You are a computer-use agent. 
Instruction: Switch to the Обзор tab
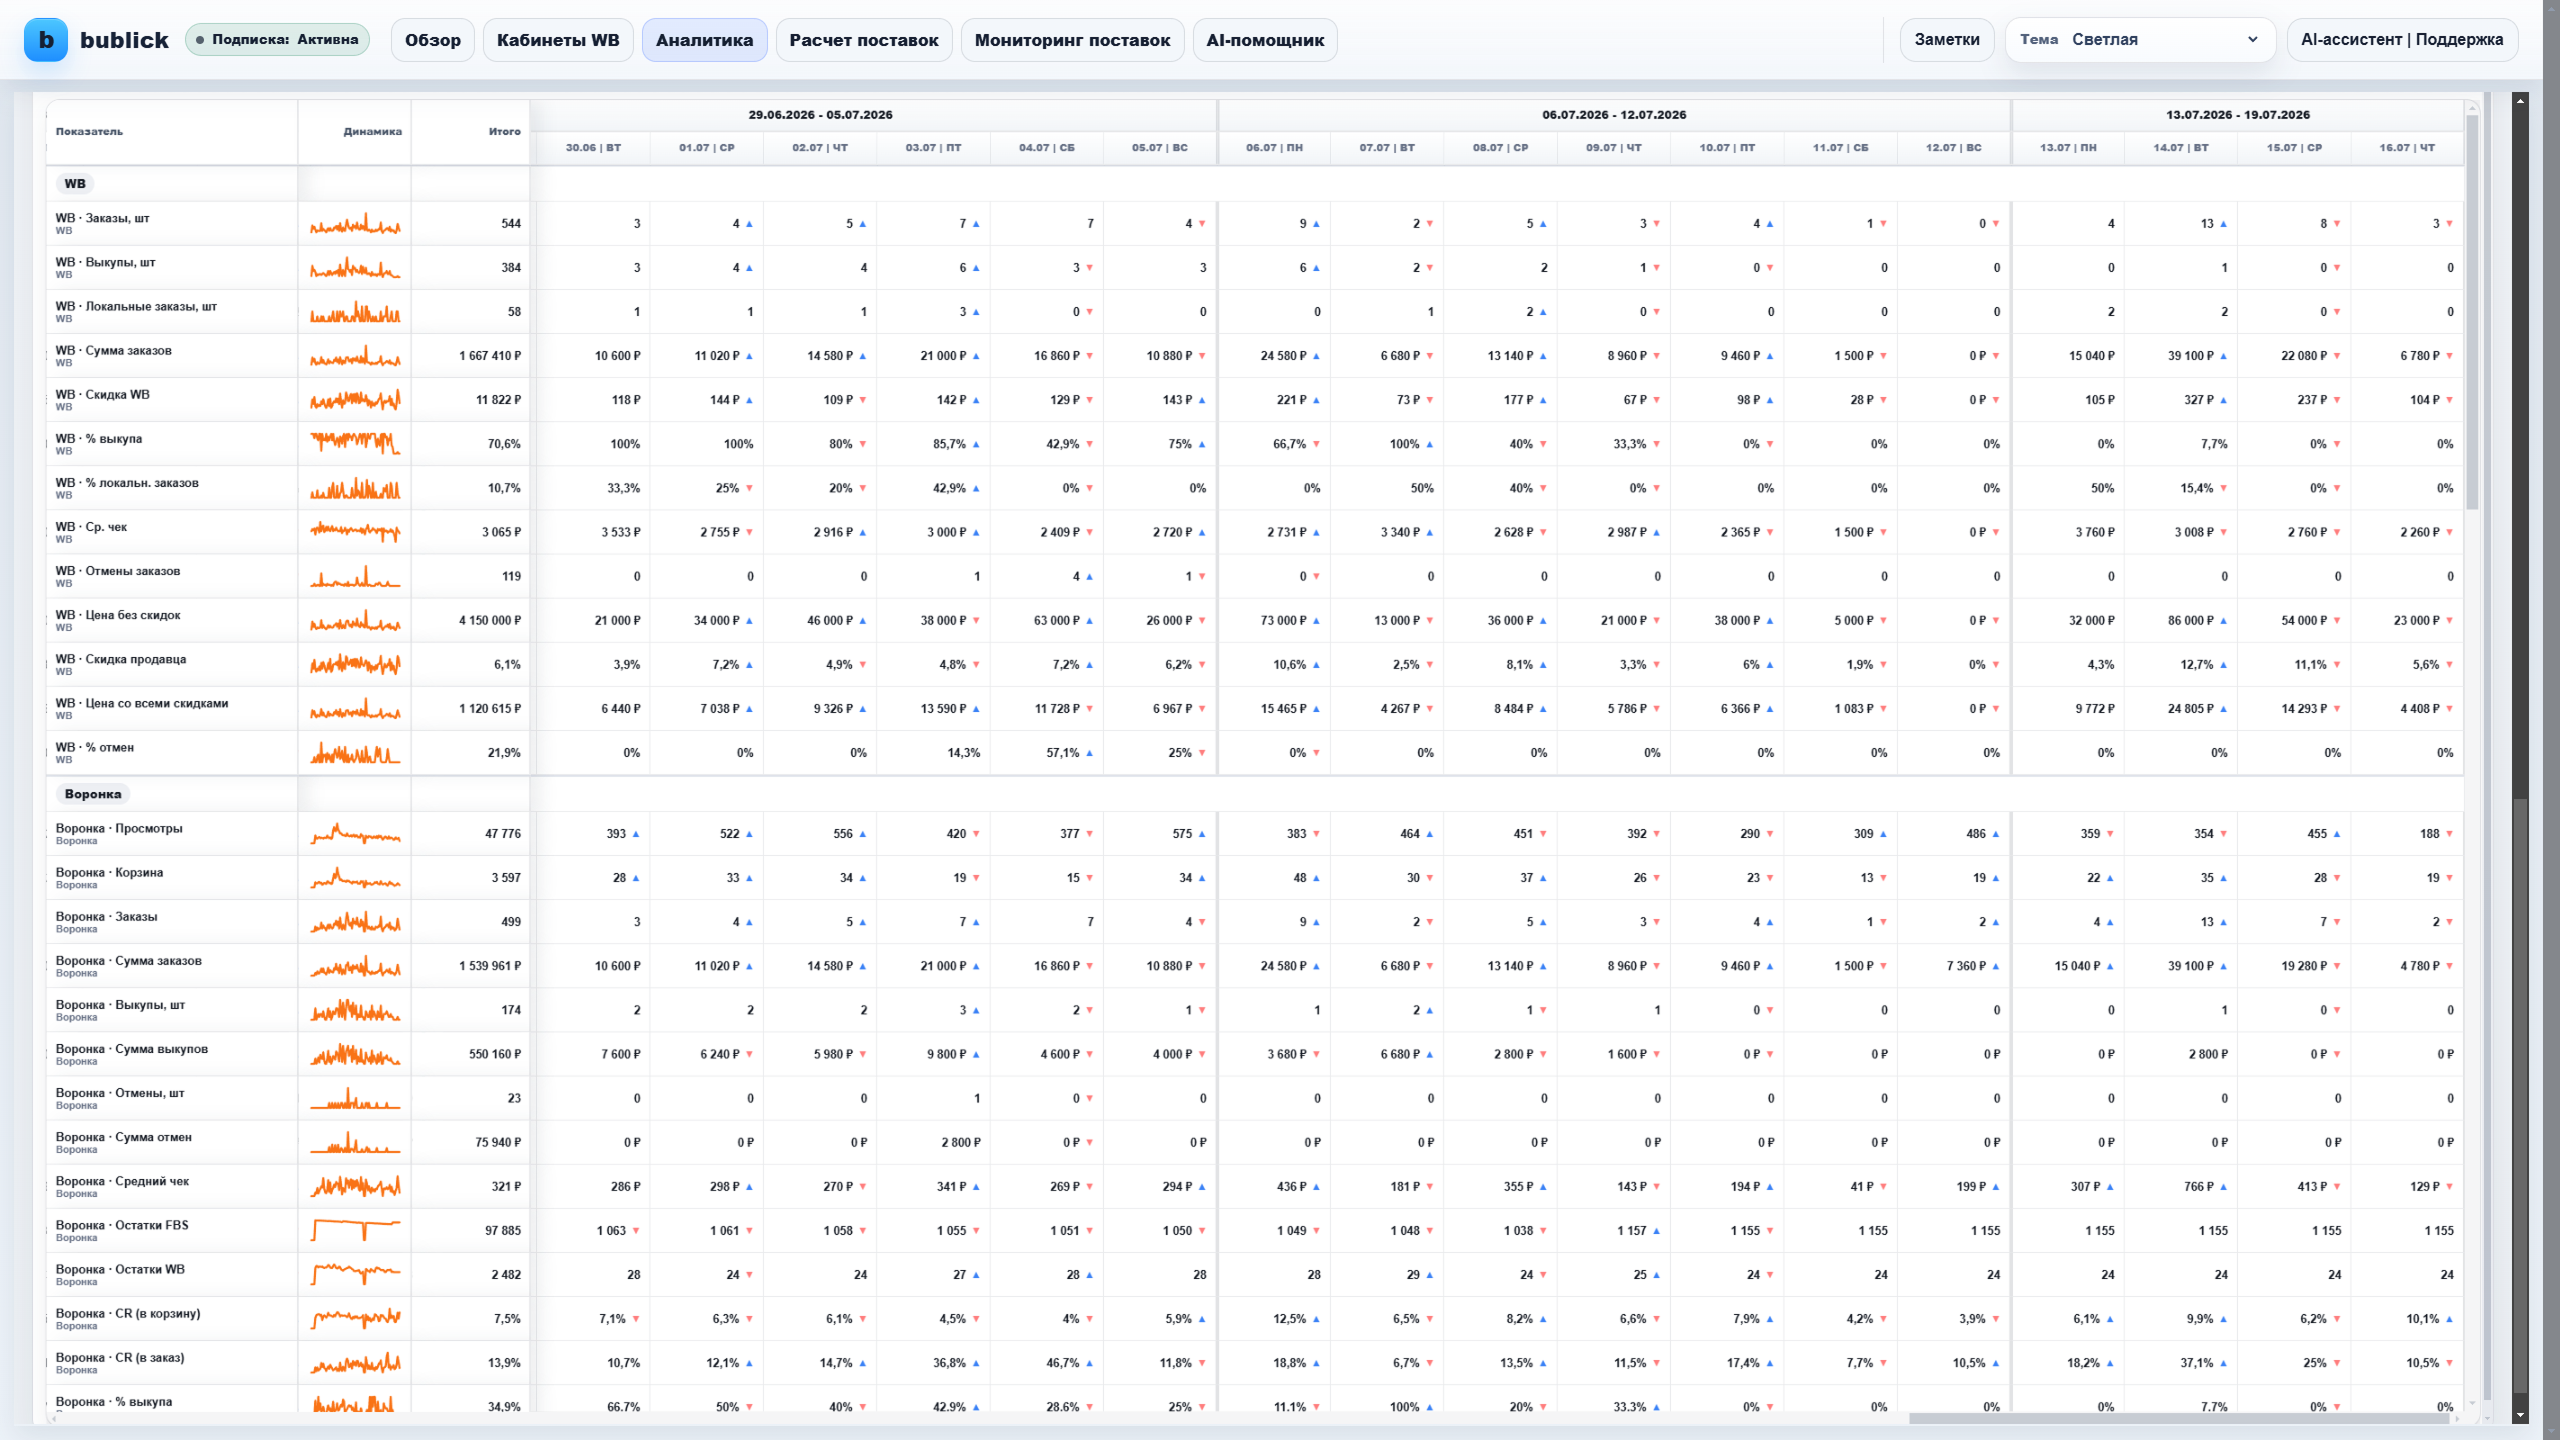[433, 40]
